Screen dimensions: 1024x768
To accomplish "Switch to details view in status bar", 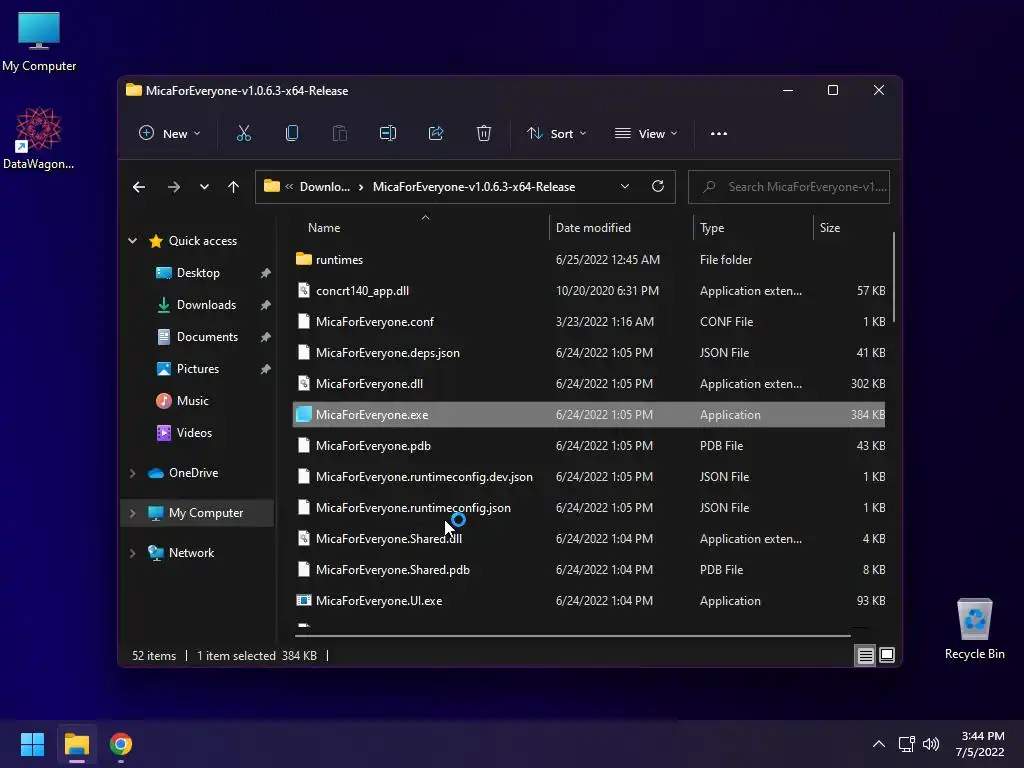I will pos(865,655).
